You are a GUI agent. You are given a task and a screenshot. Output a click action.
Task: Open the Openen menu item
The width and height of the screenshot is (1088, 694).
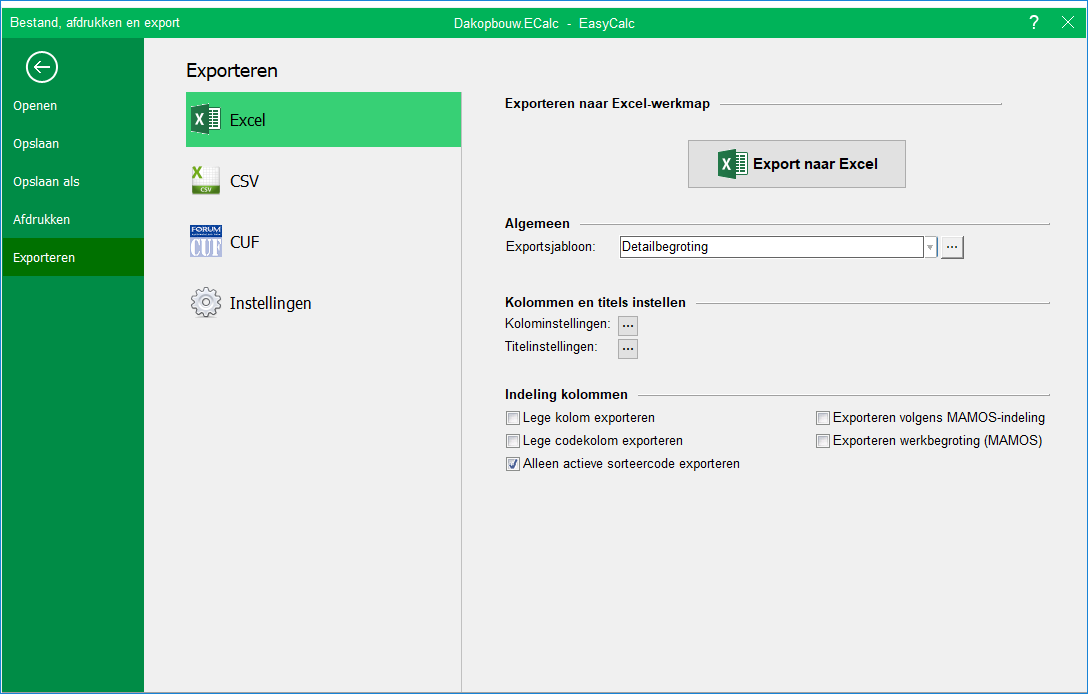point(35,106)
